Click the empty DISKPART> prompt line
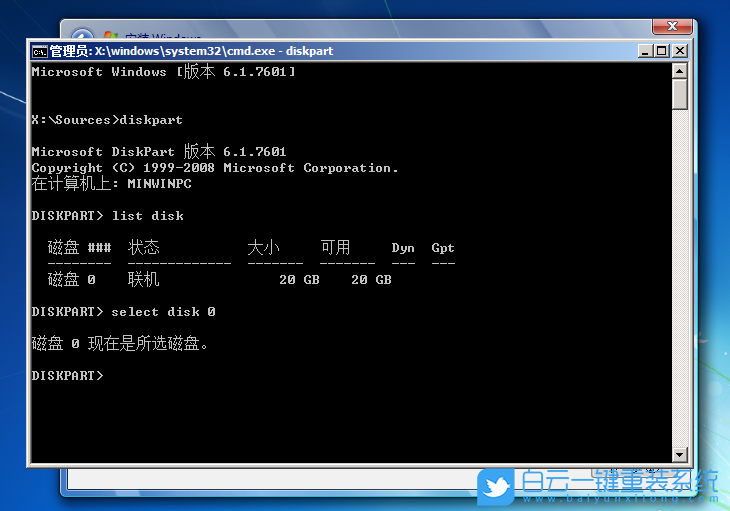 [x=68, y=376]
